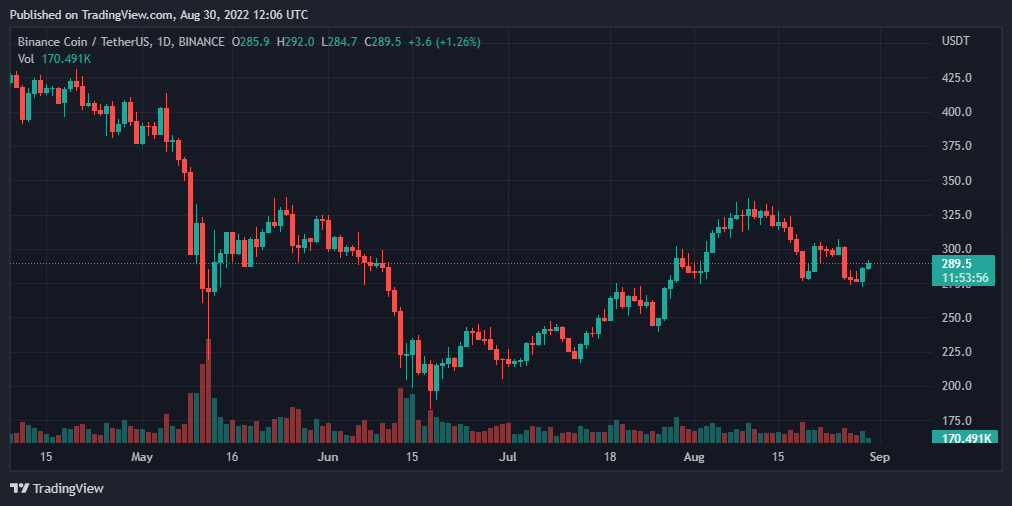
Task: Click the Sep label on the time axis
Action: [879, 457]
